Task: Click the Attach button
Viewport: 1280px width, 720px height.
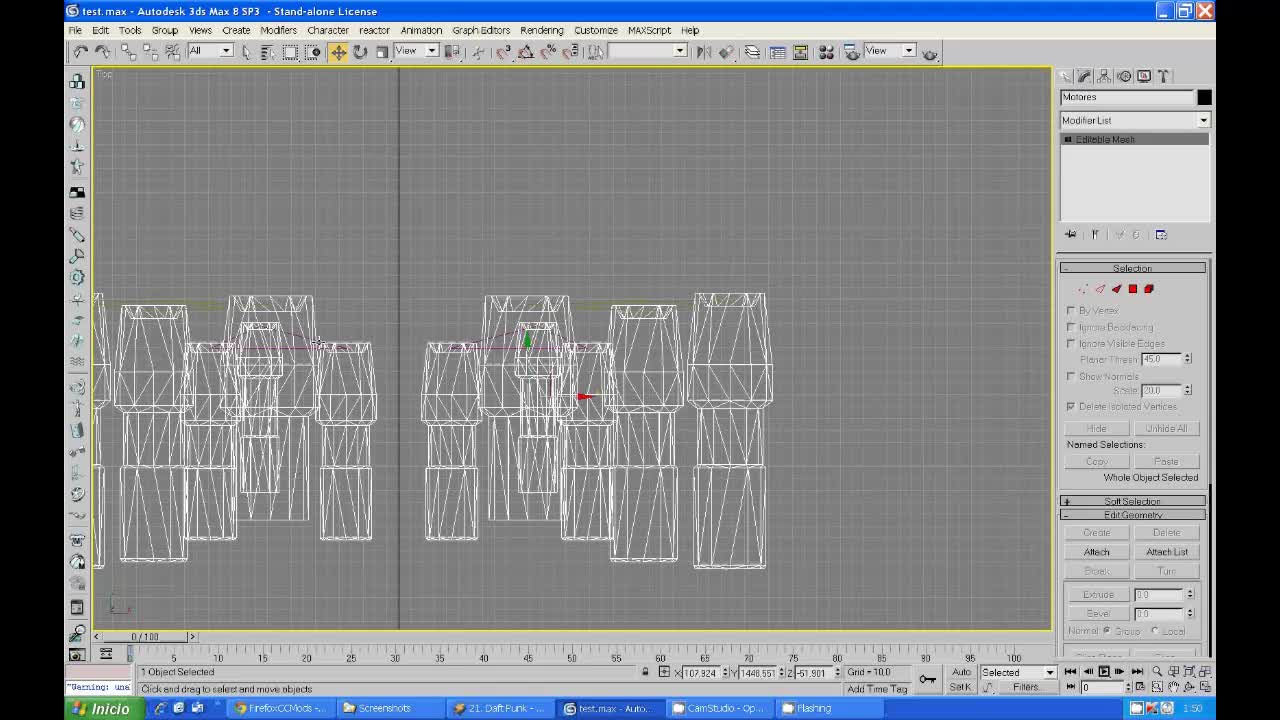Action: 1097,552
